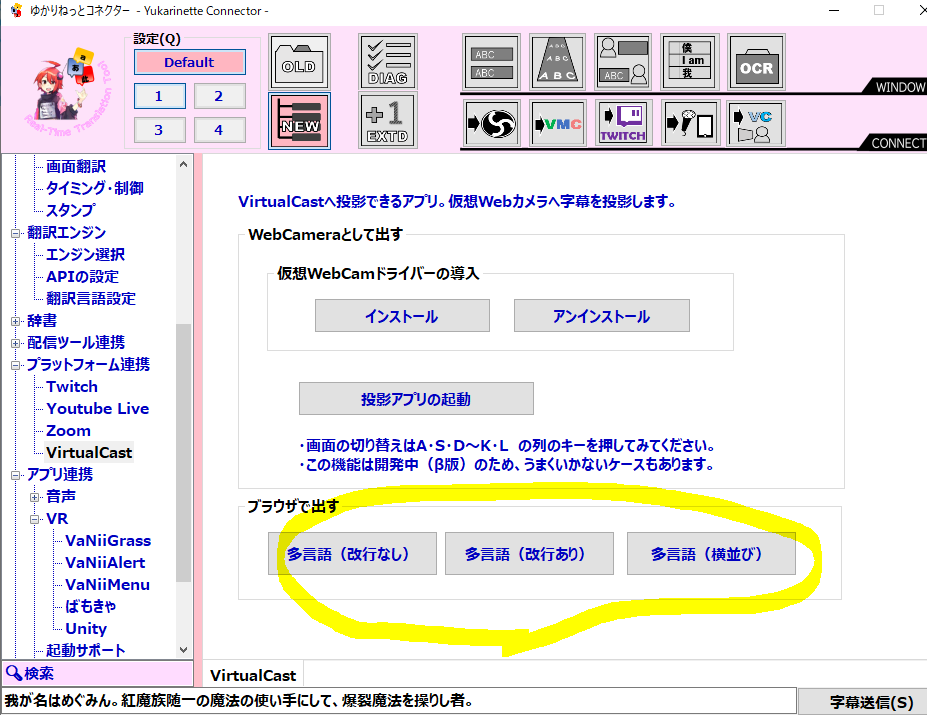Click the subtitle text input field
This screenshot has height=715, width=927.
(400, 701)
